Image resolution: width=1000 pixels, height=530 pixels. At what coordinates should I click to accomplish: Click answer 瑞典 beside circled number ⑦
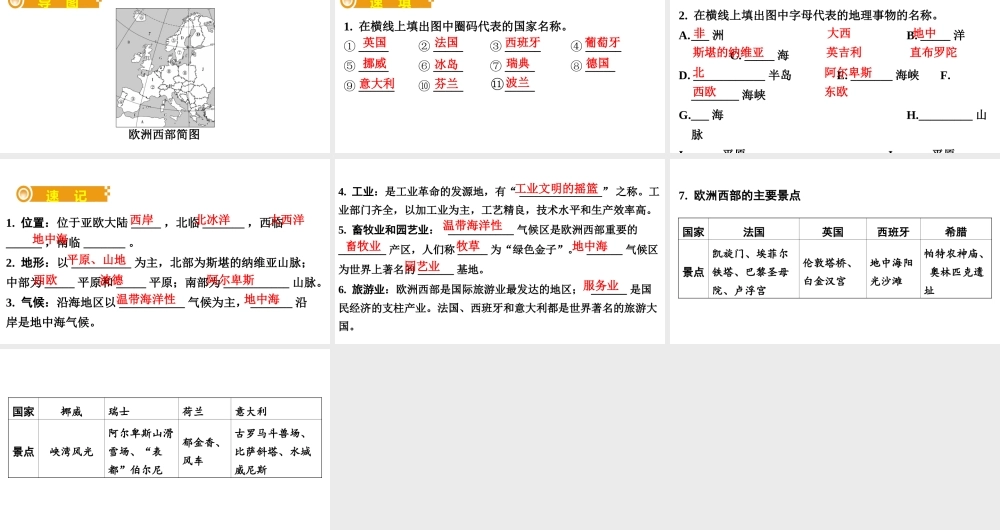[x=518, y=63]
